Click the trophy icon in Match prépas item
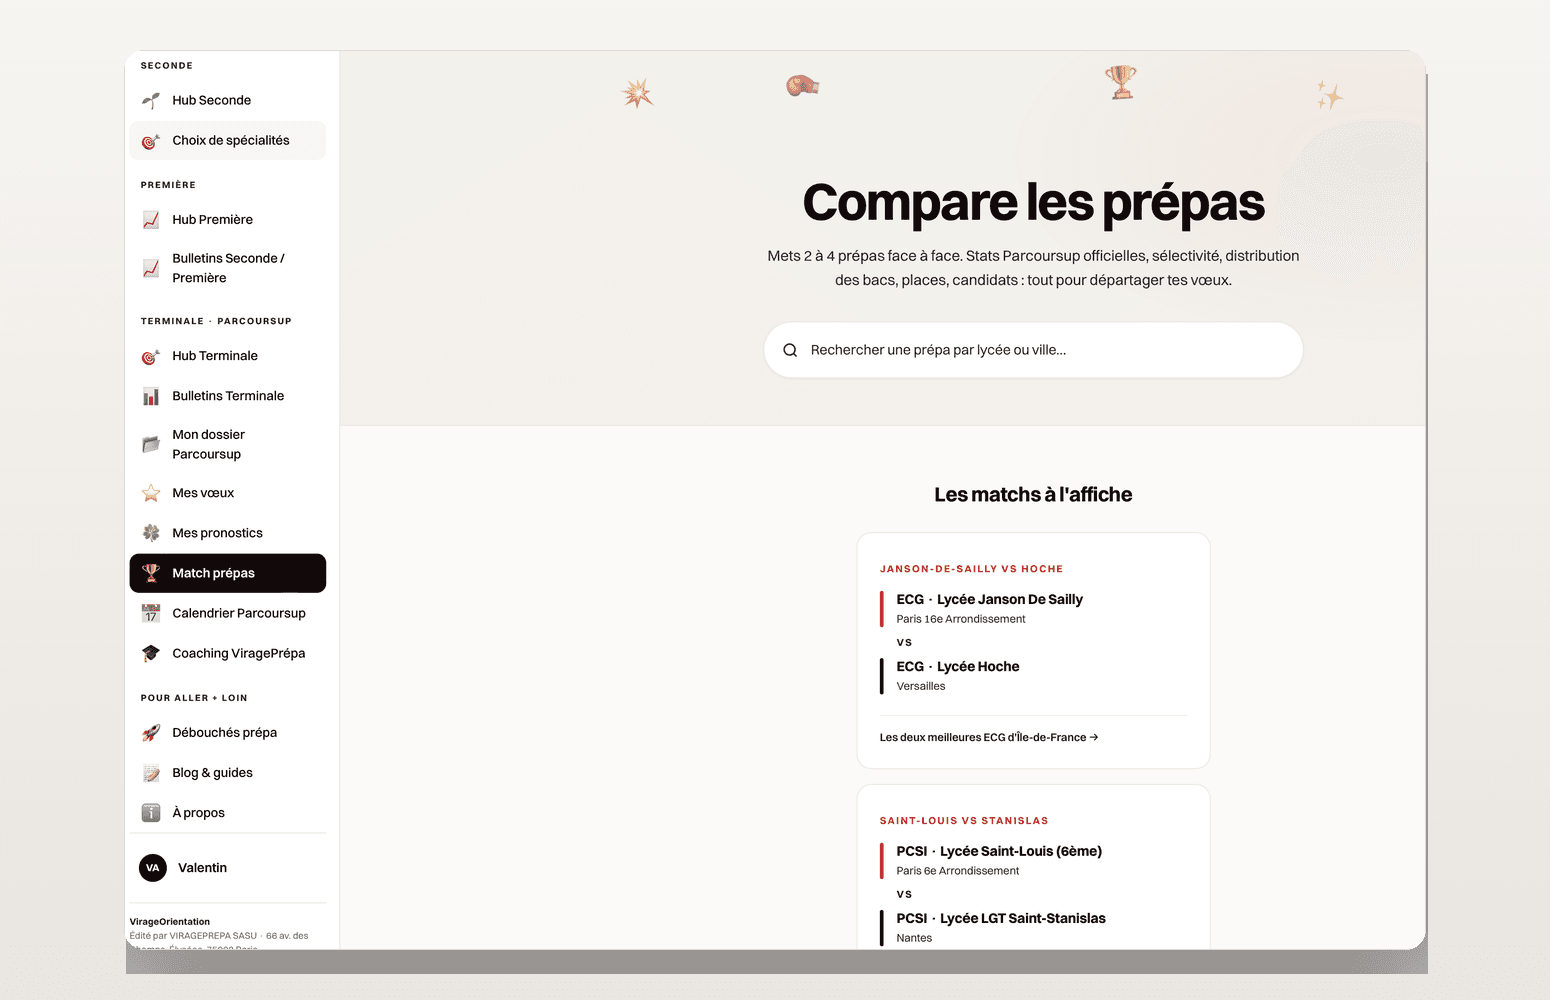This screenshot has height=1000, width=1550. click(x=151, y=573)
